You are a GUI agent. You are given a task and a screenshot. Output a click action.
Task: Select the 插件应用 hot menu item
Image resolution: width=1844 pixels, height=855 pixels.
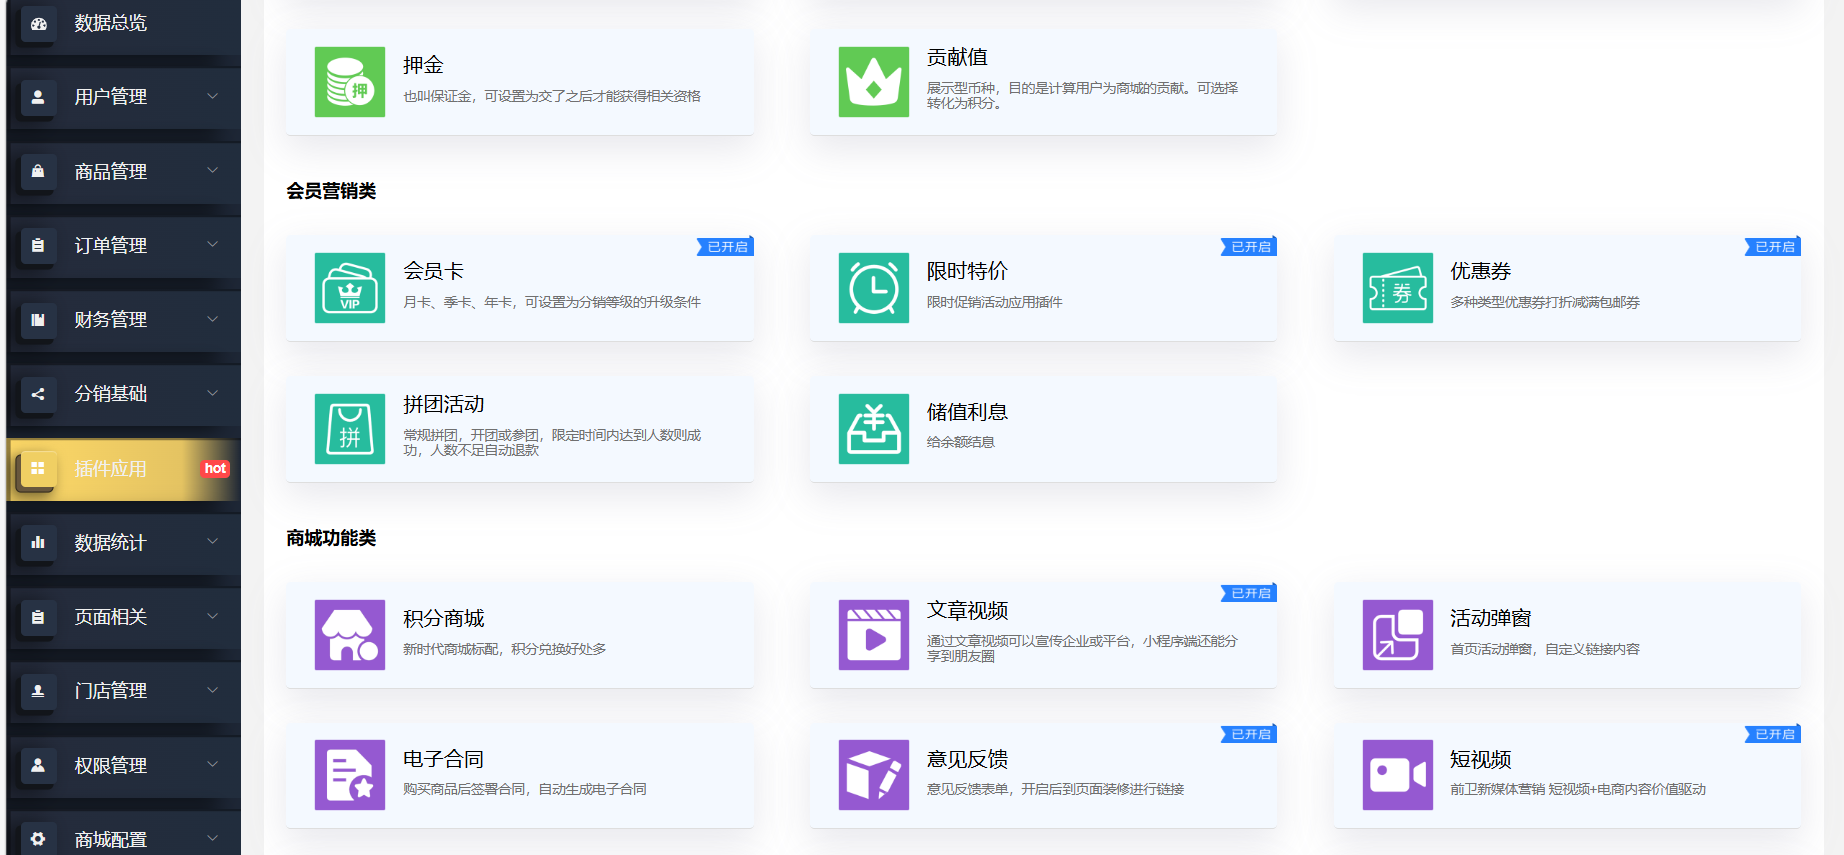[x=124, y=469]
